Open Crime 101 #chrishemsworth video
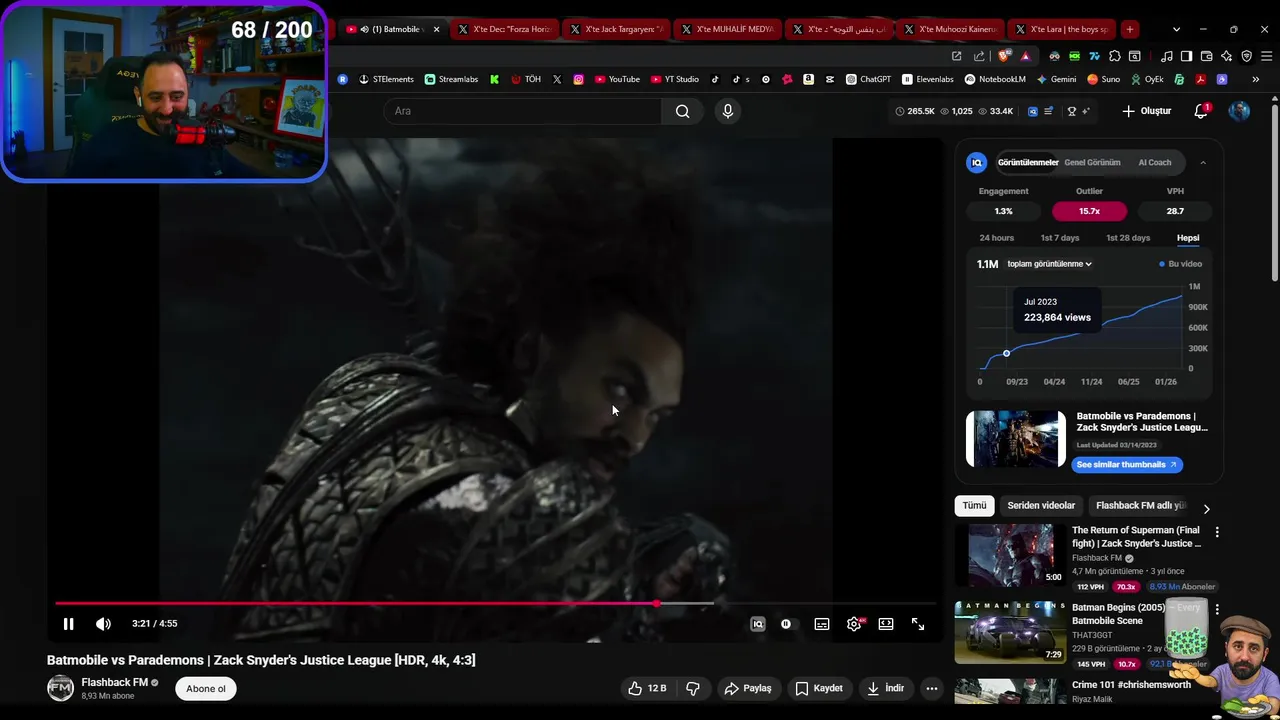Image resolution: width=1280 pixels, height=720 pixels. 1131,685
